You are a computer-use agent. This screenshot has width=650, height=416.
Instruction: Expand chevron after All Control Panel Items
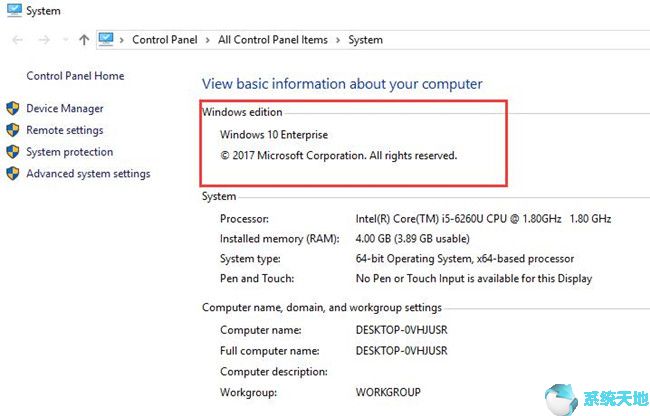pyautogui.click(x=338, y=40)
